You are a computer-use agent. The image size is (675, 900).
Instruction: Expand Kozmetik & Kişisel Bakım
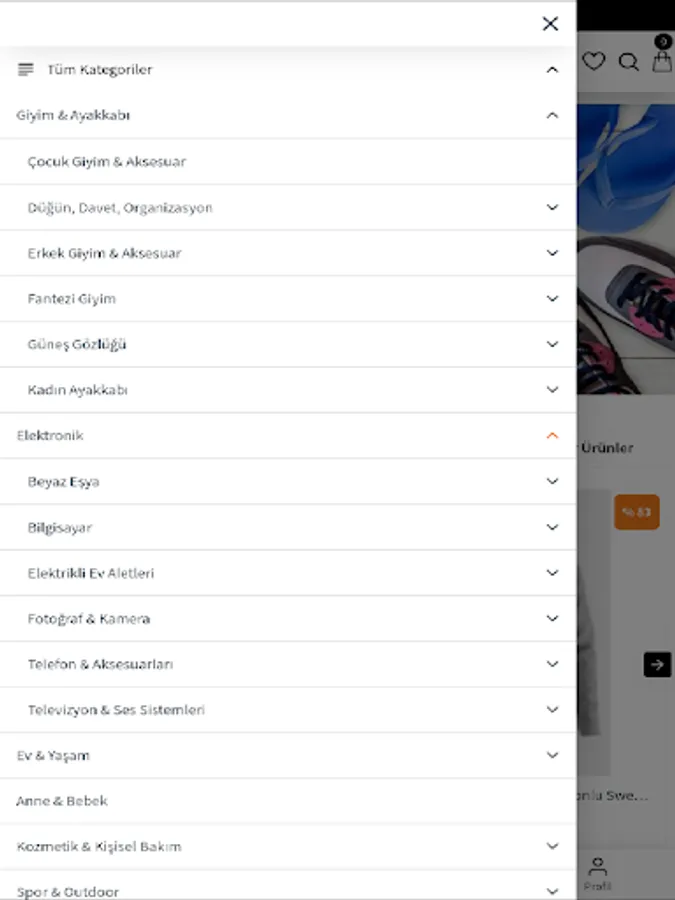[552, 846]
